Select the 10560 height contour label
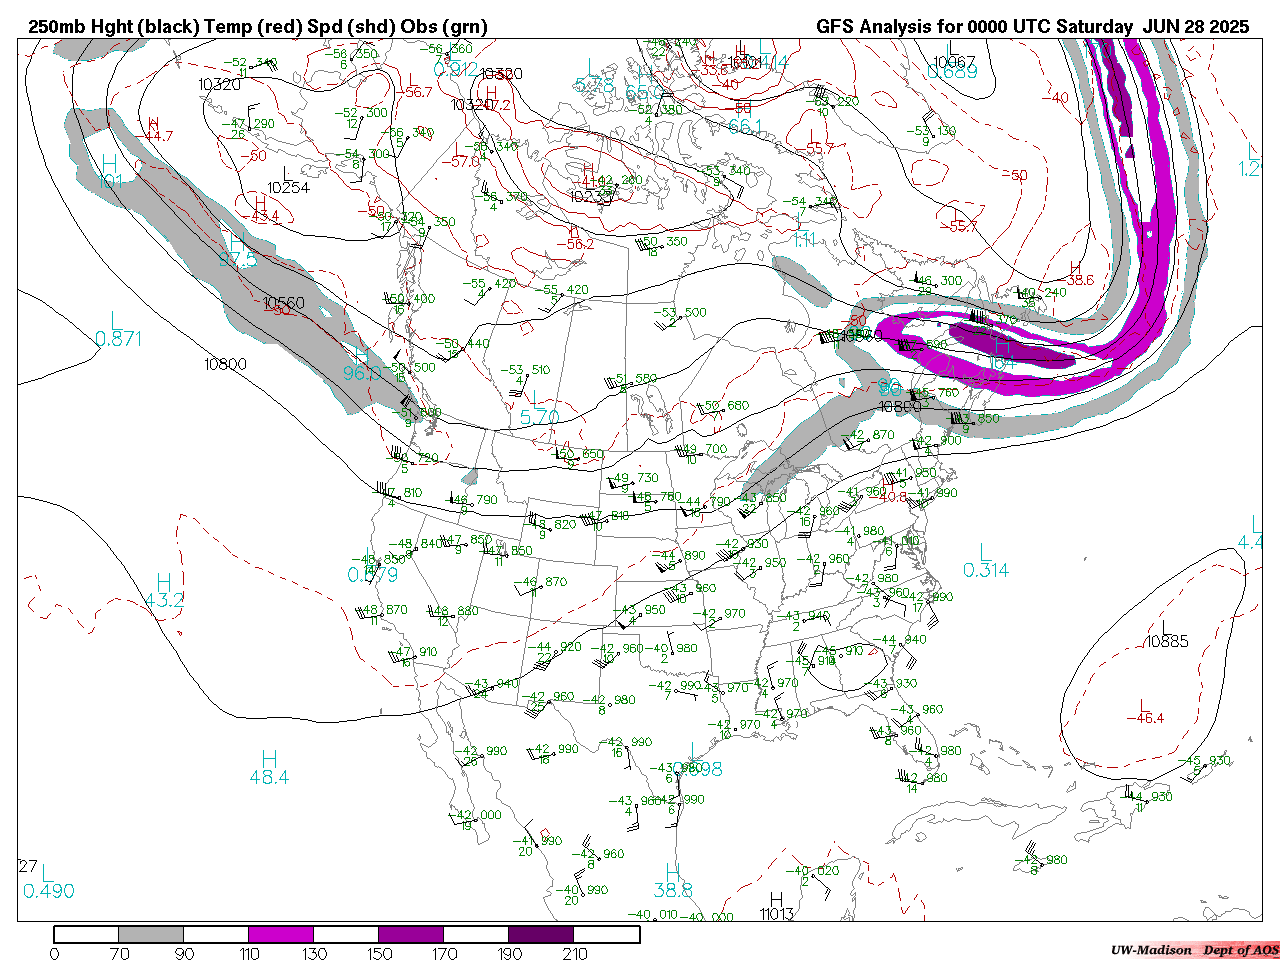 pos(284,303)
